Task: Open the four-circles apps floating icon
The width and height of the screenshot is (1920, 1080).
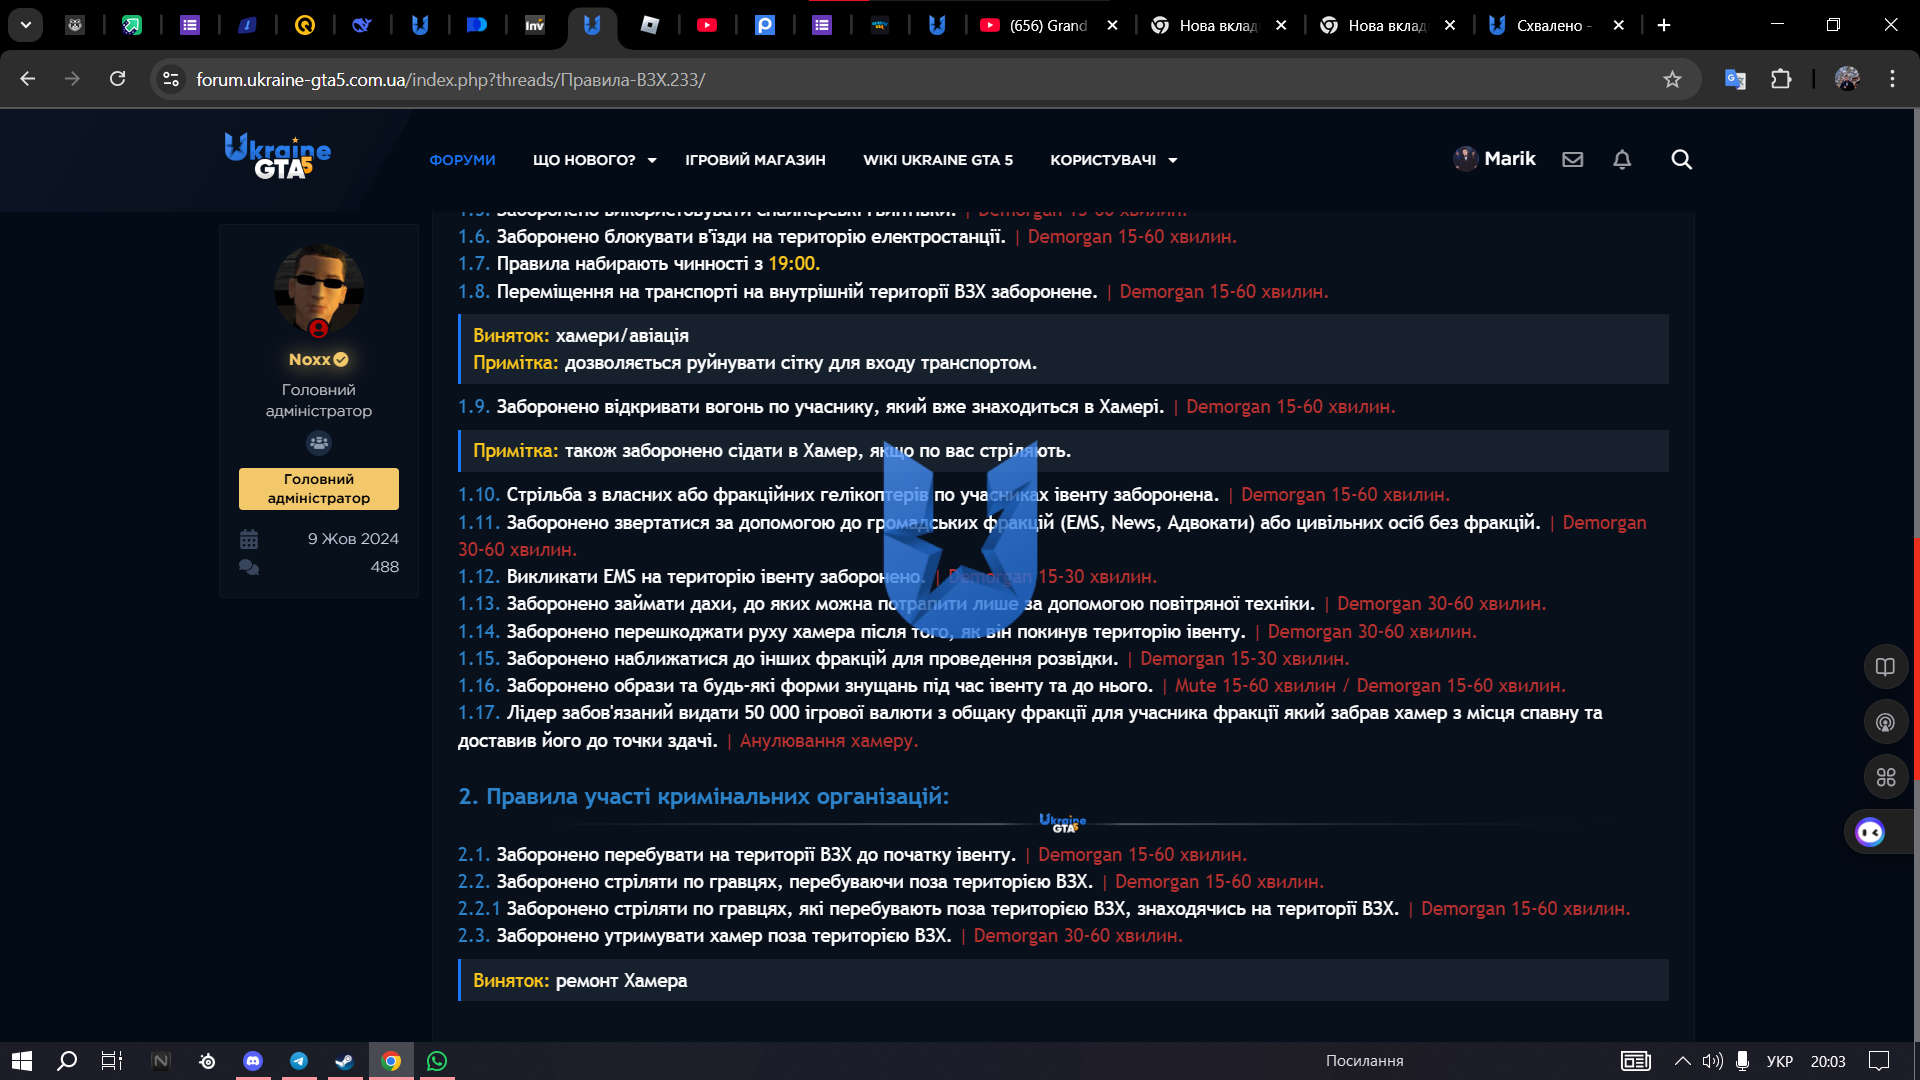Action: 1885,777
